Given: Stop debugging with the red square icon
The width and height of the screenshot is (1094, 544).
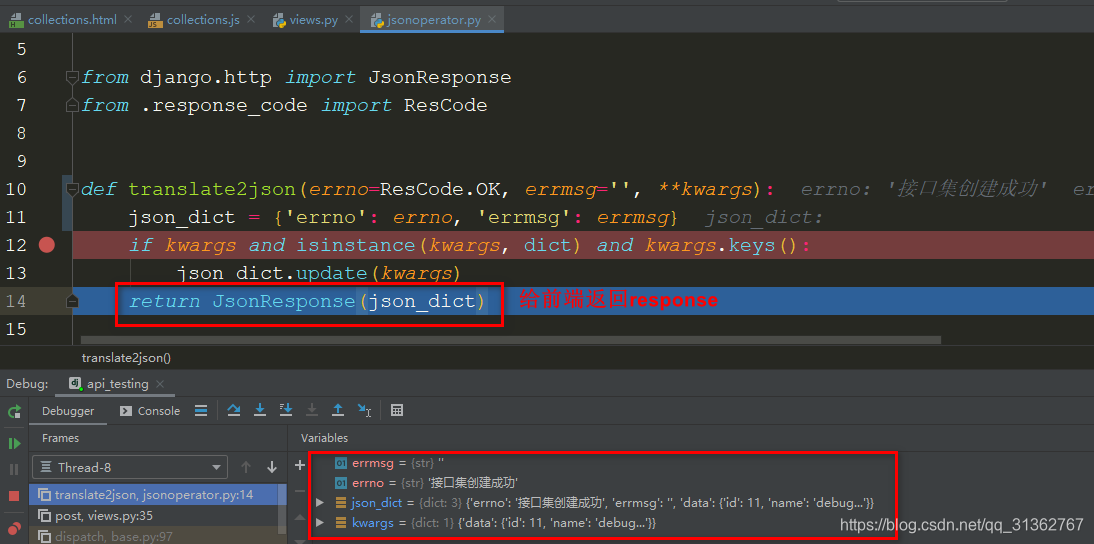Looking at the screenshot, I should 14,496.
